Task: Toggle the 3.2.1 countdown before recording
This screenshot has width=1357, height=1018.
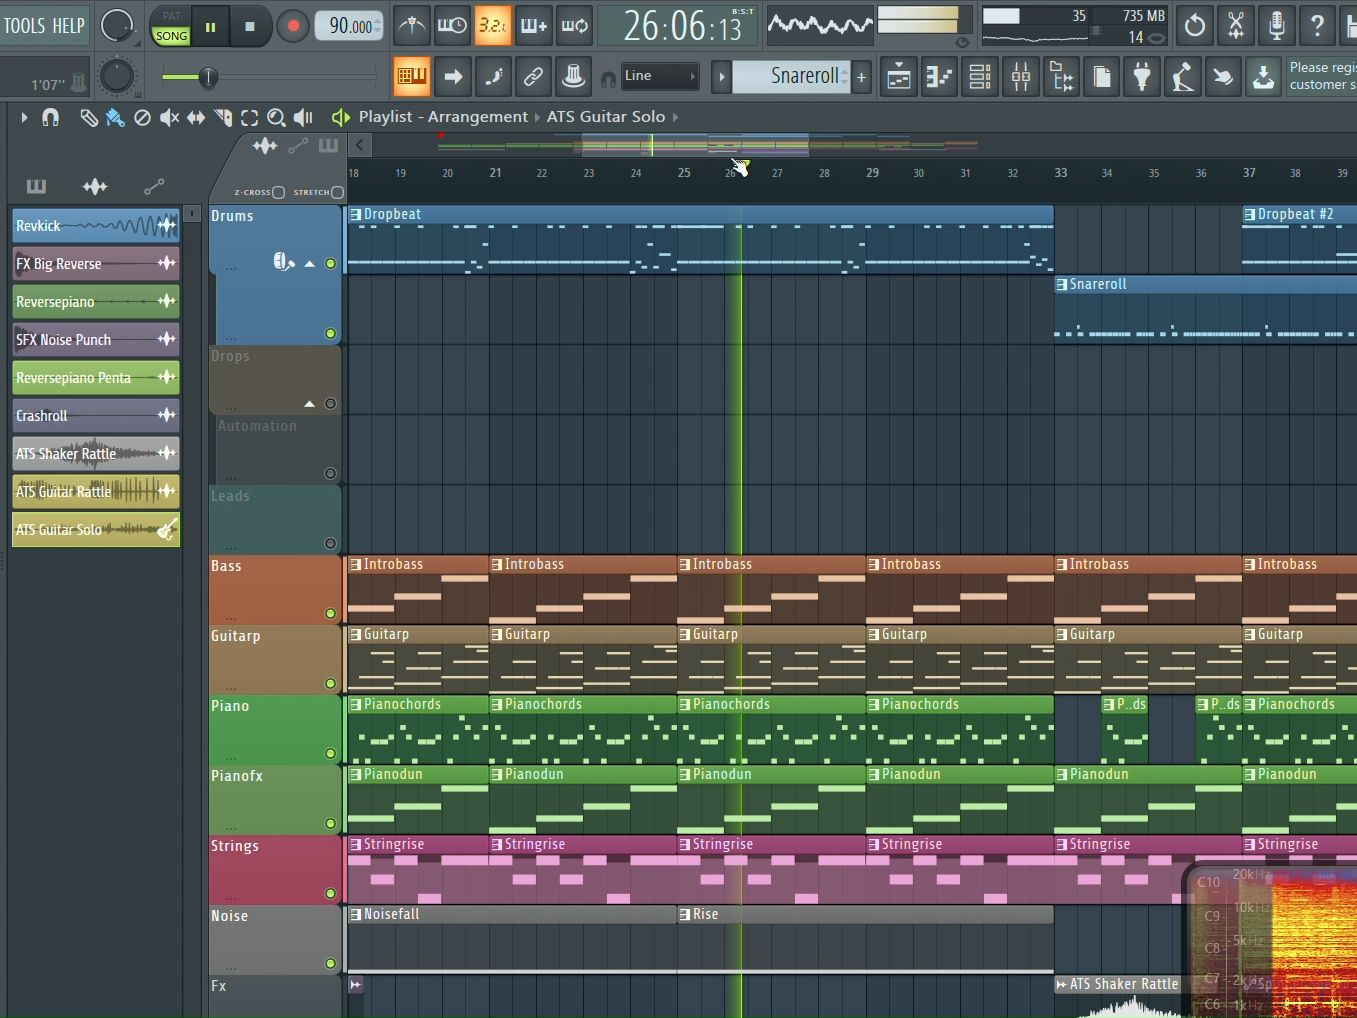Action: [x=492, y=26]
